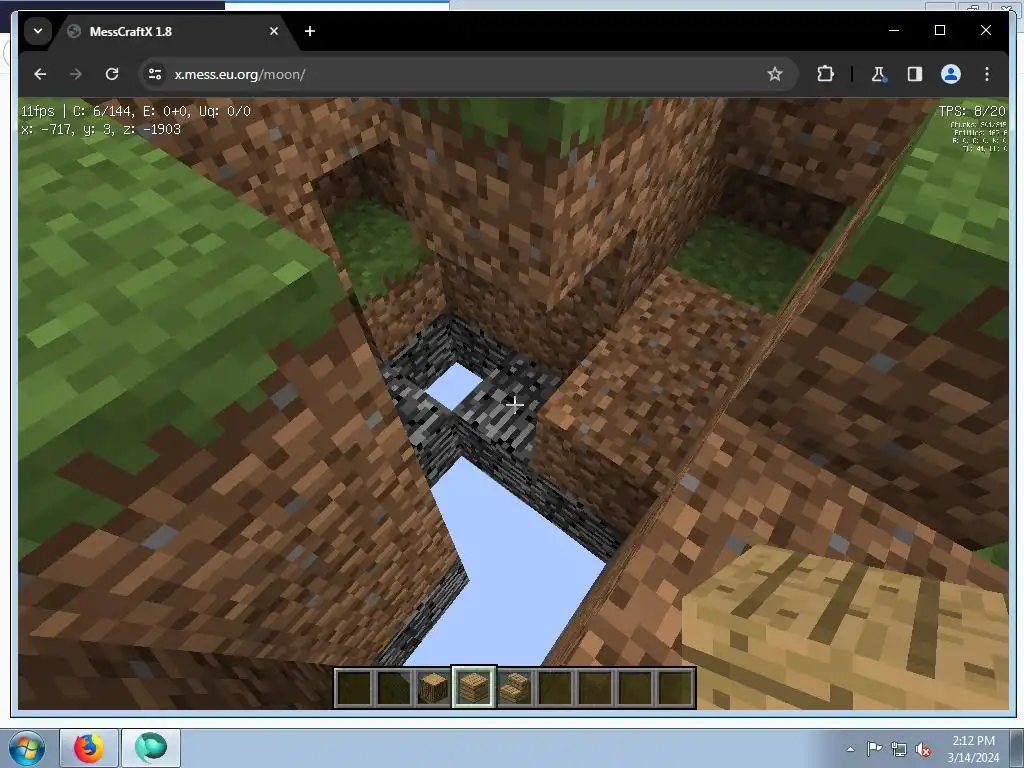1024x768 pixels.
Task: Select the oak log hotbar slot
Action: pyautogui.click(x=434, y=688)
